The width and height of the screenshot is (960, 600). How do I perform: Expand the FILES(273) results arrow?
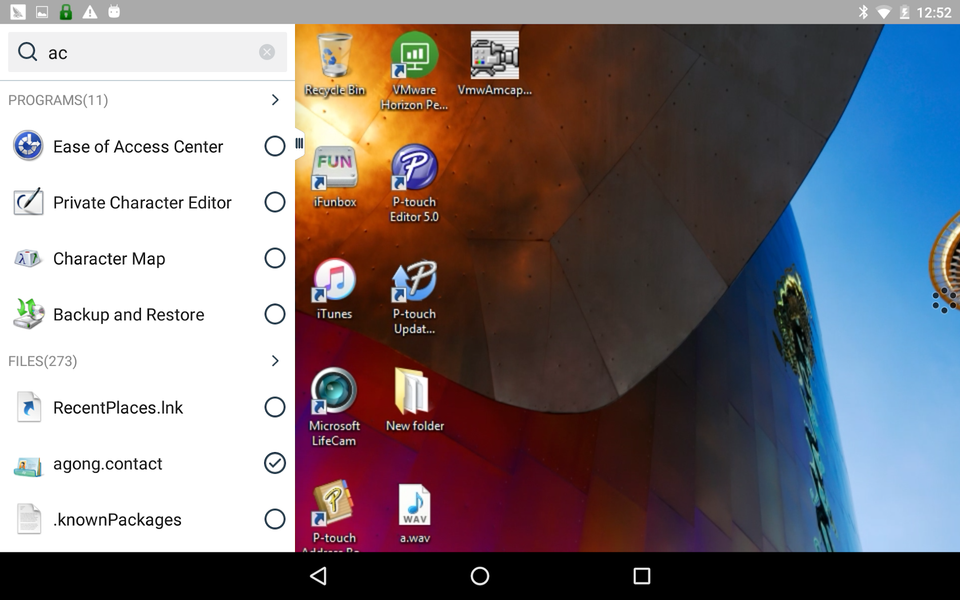click(x=275, y=361)
